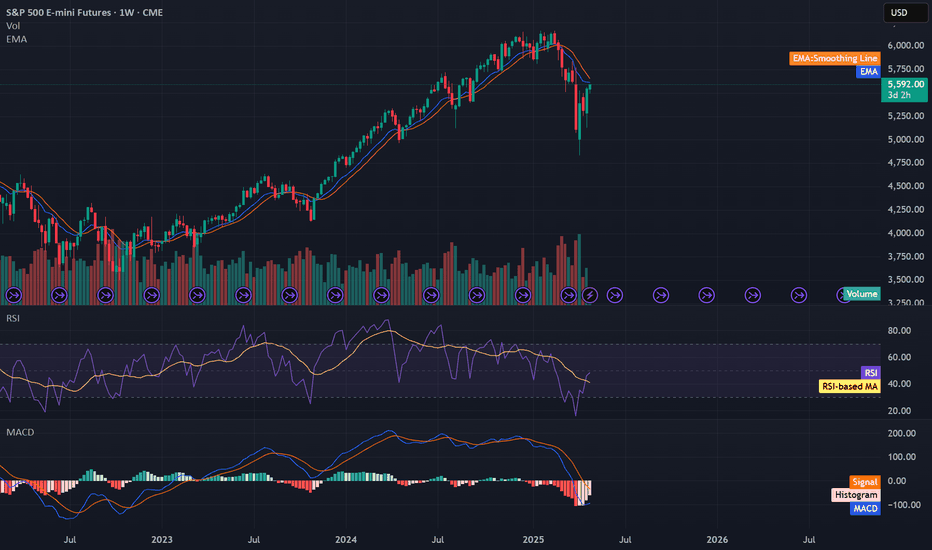Click the rollover marker partly hidden by Volume label
Screen dimensions: 932x550
842,295
